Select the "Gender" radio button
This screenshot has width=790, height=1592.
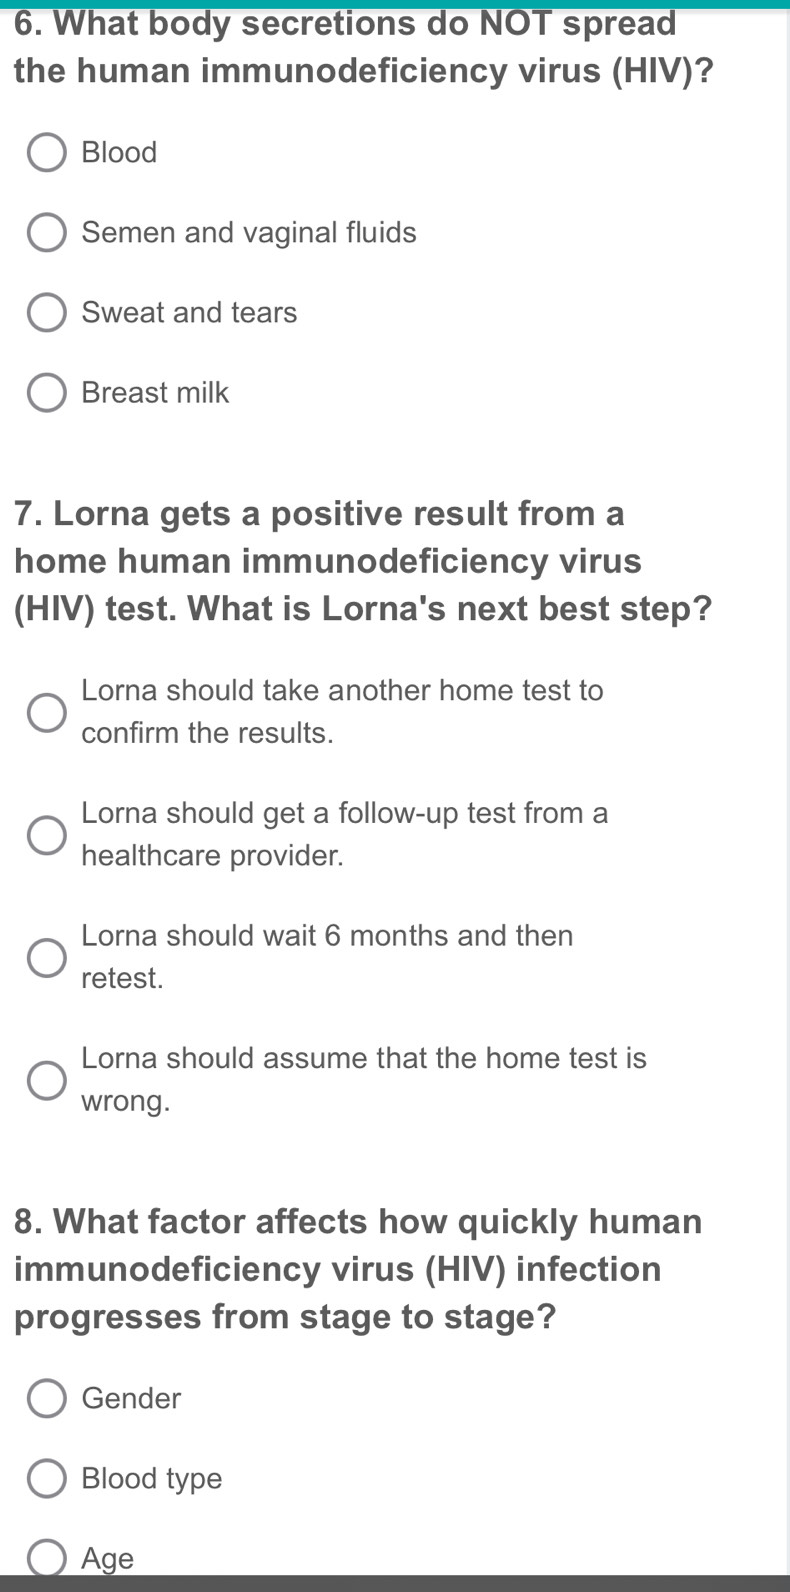coord(46,1398)
